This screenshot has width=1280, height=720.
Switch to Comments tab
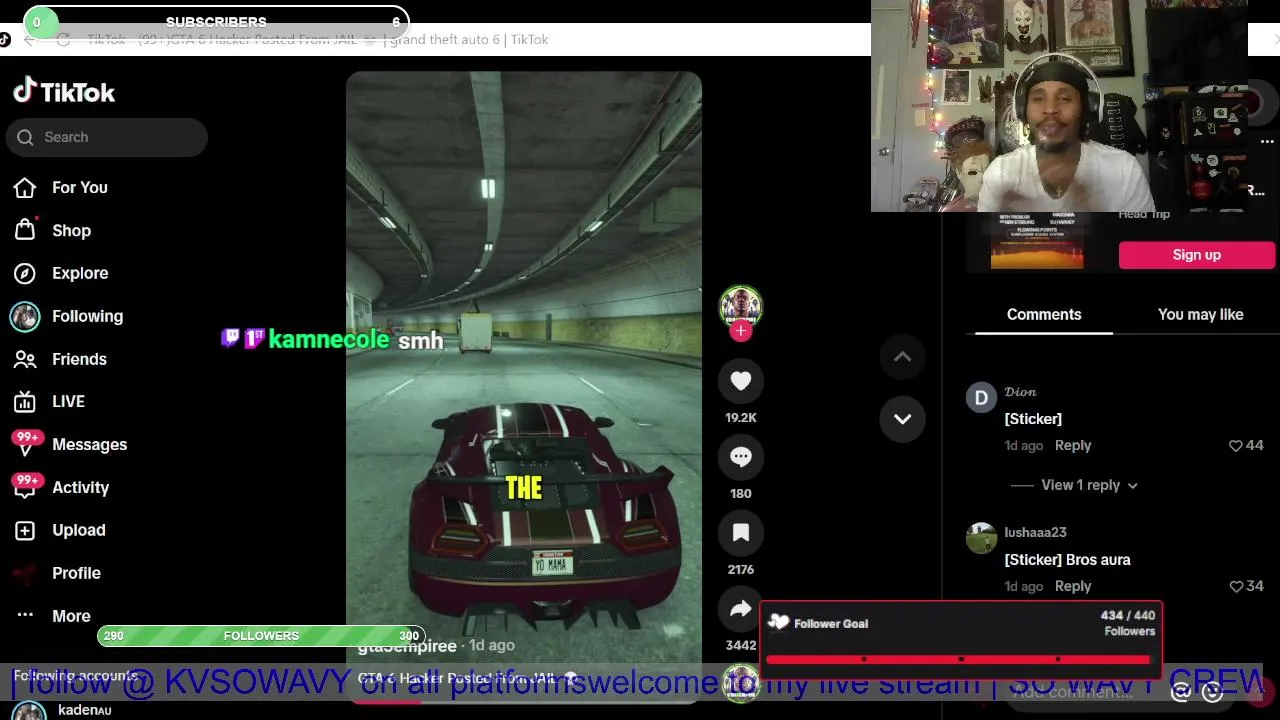tap(1044, 314)
